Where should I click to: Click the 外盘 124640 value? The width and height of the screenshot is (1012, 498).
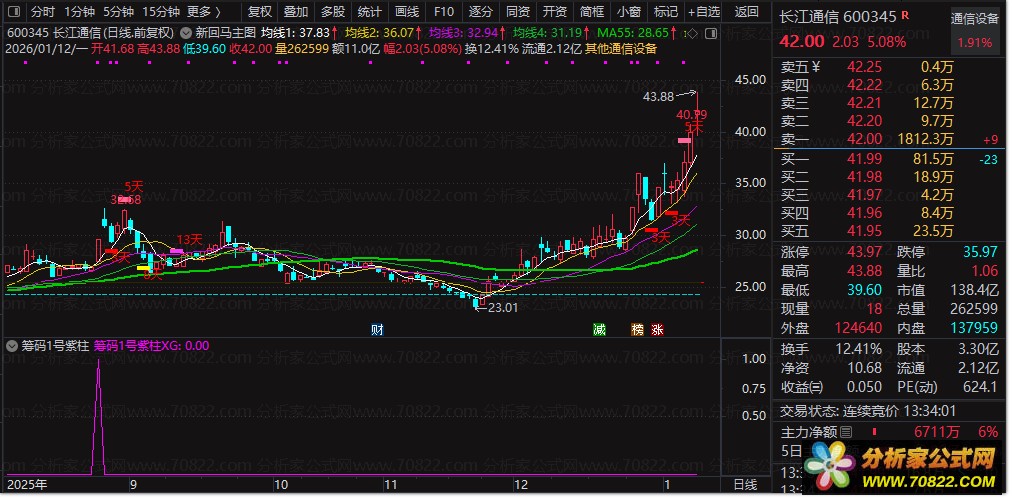click(x=857, y=328)
